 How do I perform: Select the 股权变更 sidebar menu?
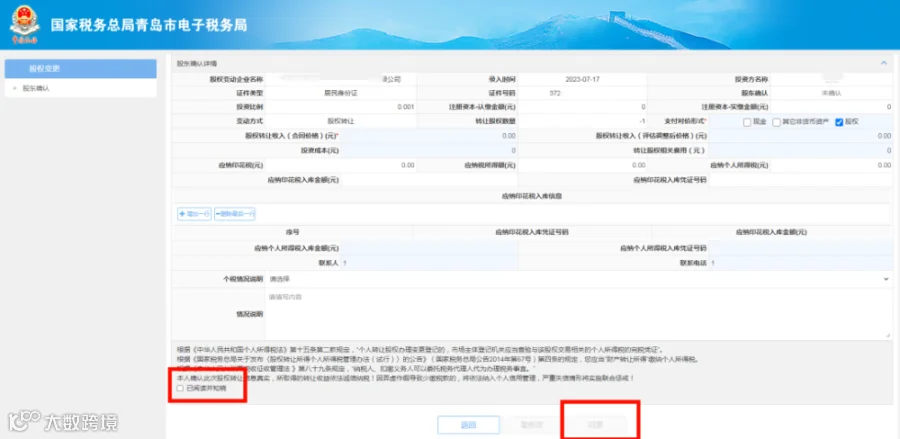coord(80,68)
